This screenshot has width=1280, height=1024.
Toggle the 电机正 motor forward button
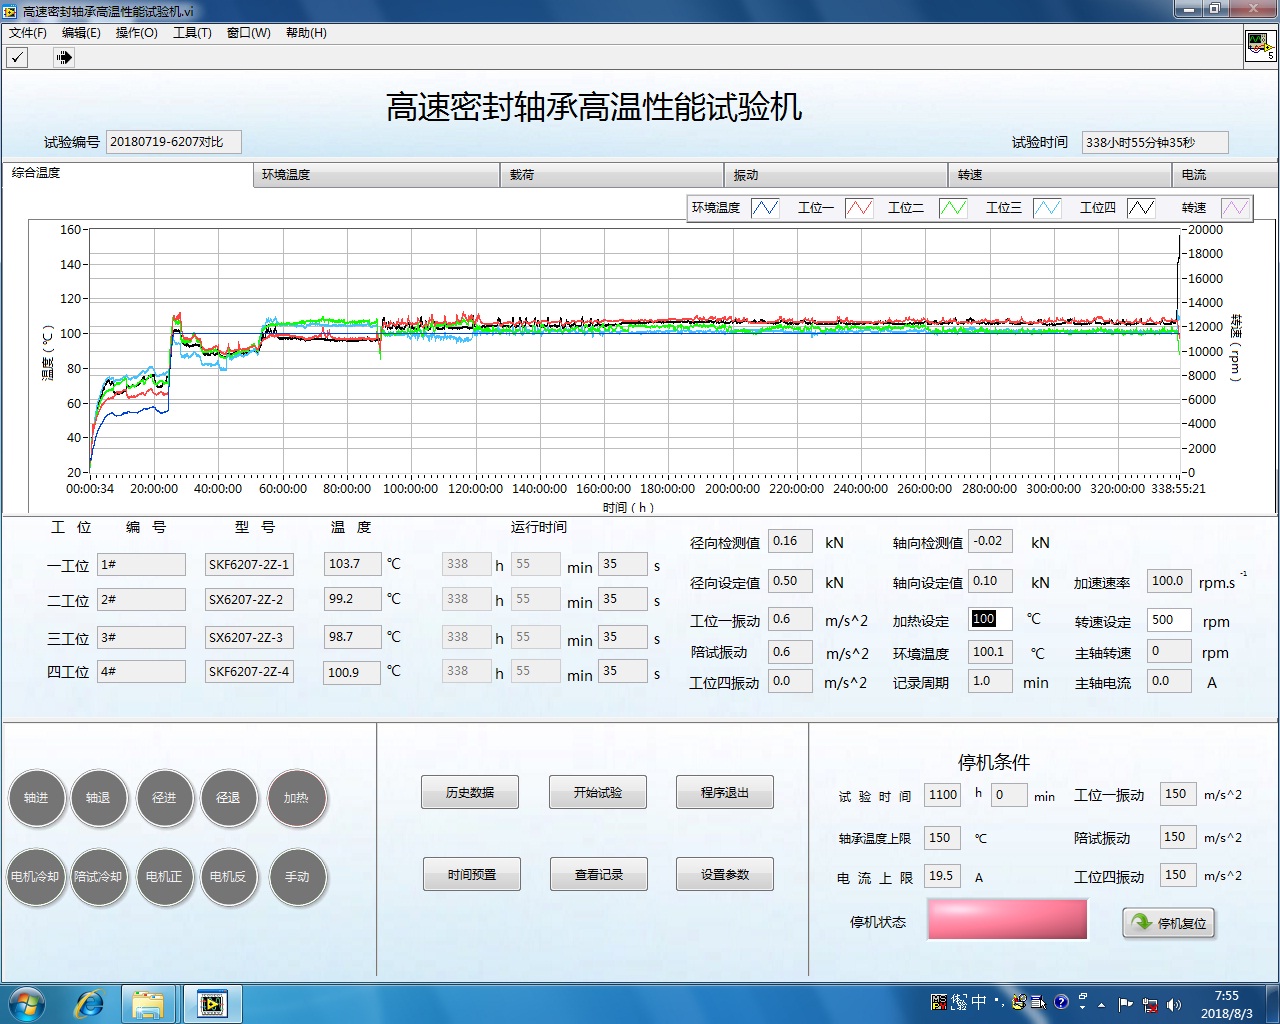[x=164, y=876]
